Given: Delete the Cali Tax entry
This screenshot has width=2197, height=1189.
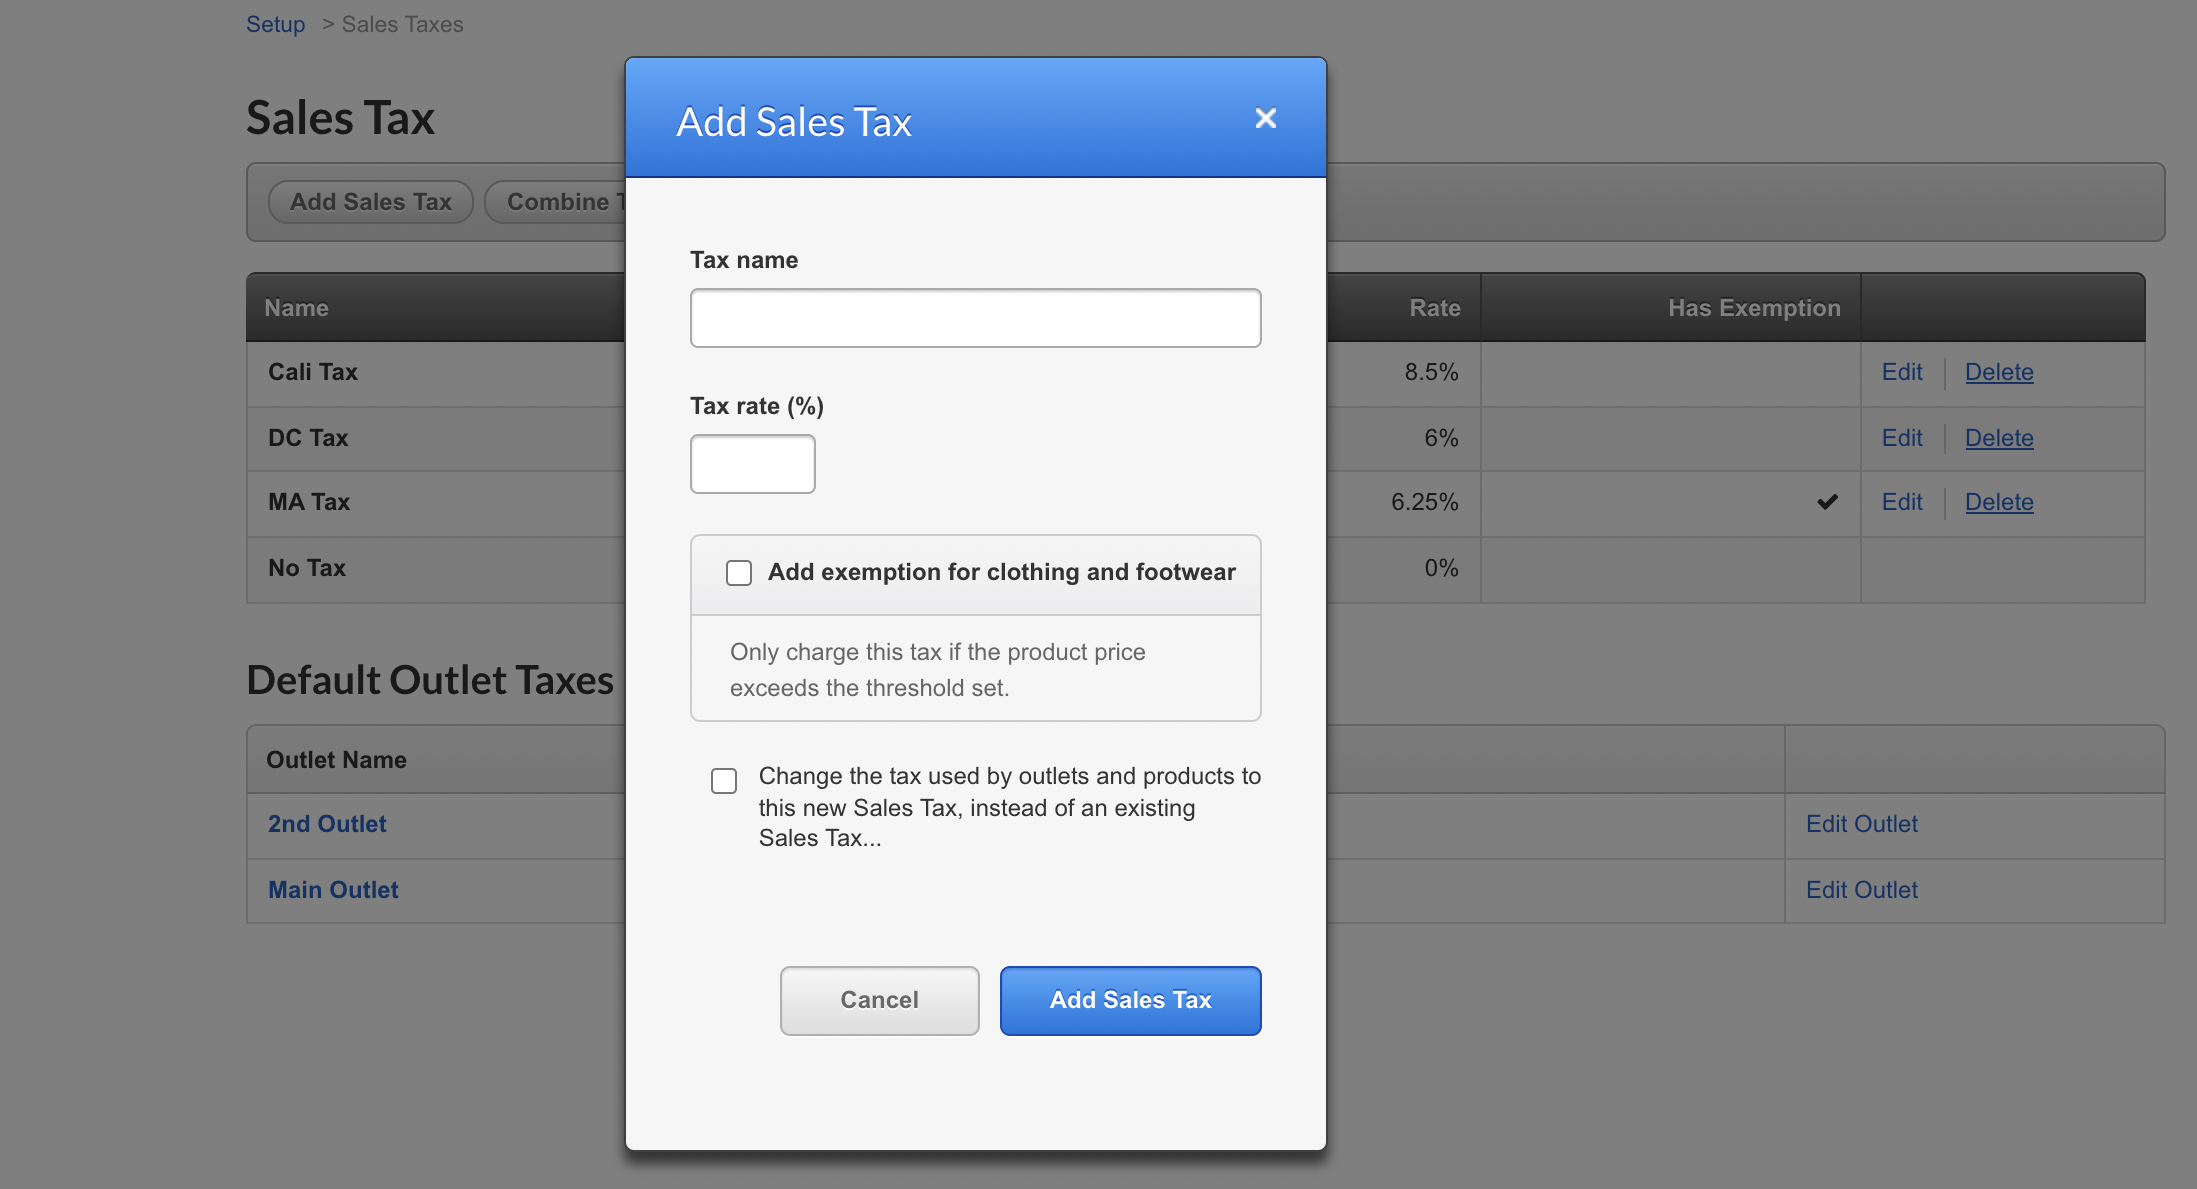Looking at the screenshot, I should tap(1998, 372).
